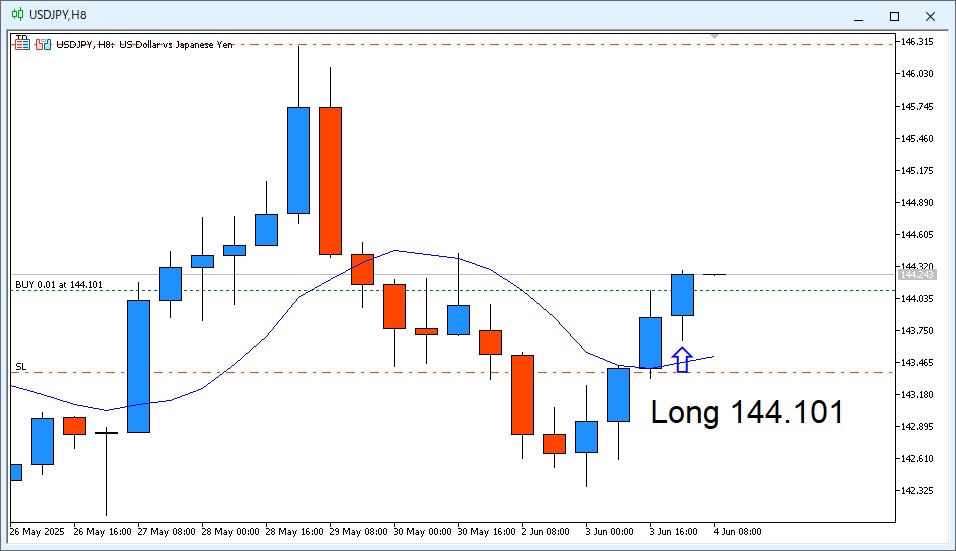Click the 145.175 price axis label
Image resolution: width=956 pixels, height=551 pixels.
pyautogui.click(x=917, y=171)
